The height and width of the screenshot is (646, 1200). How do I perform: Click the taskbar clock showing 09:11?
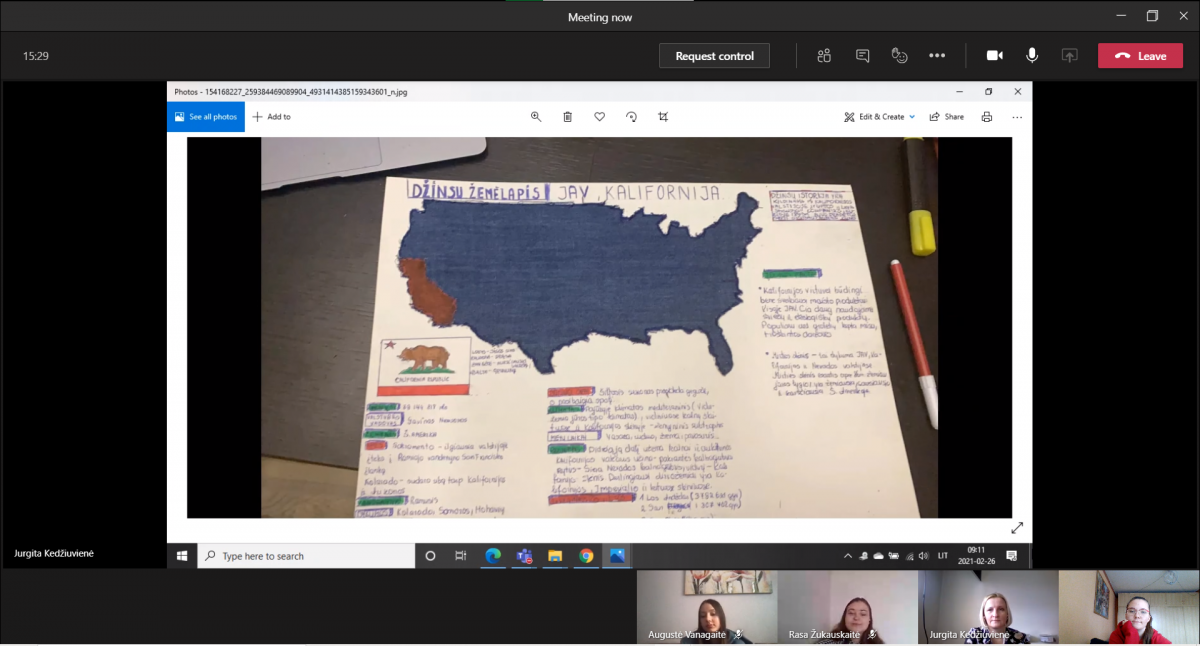975,556
